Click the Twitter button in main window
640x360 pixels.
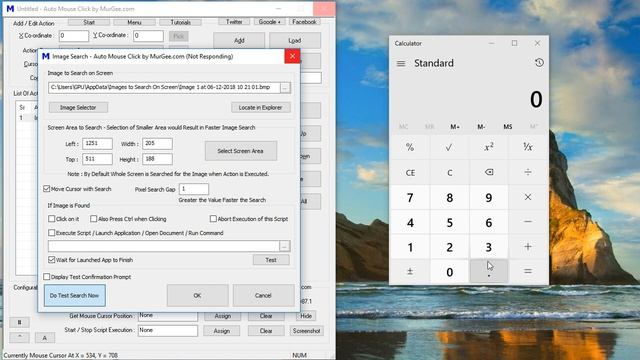[x=234, y=22]
